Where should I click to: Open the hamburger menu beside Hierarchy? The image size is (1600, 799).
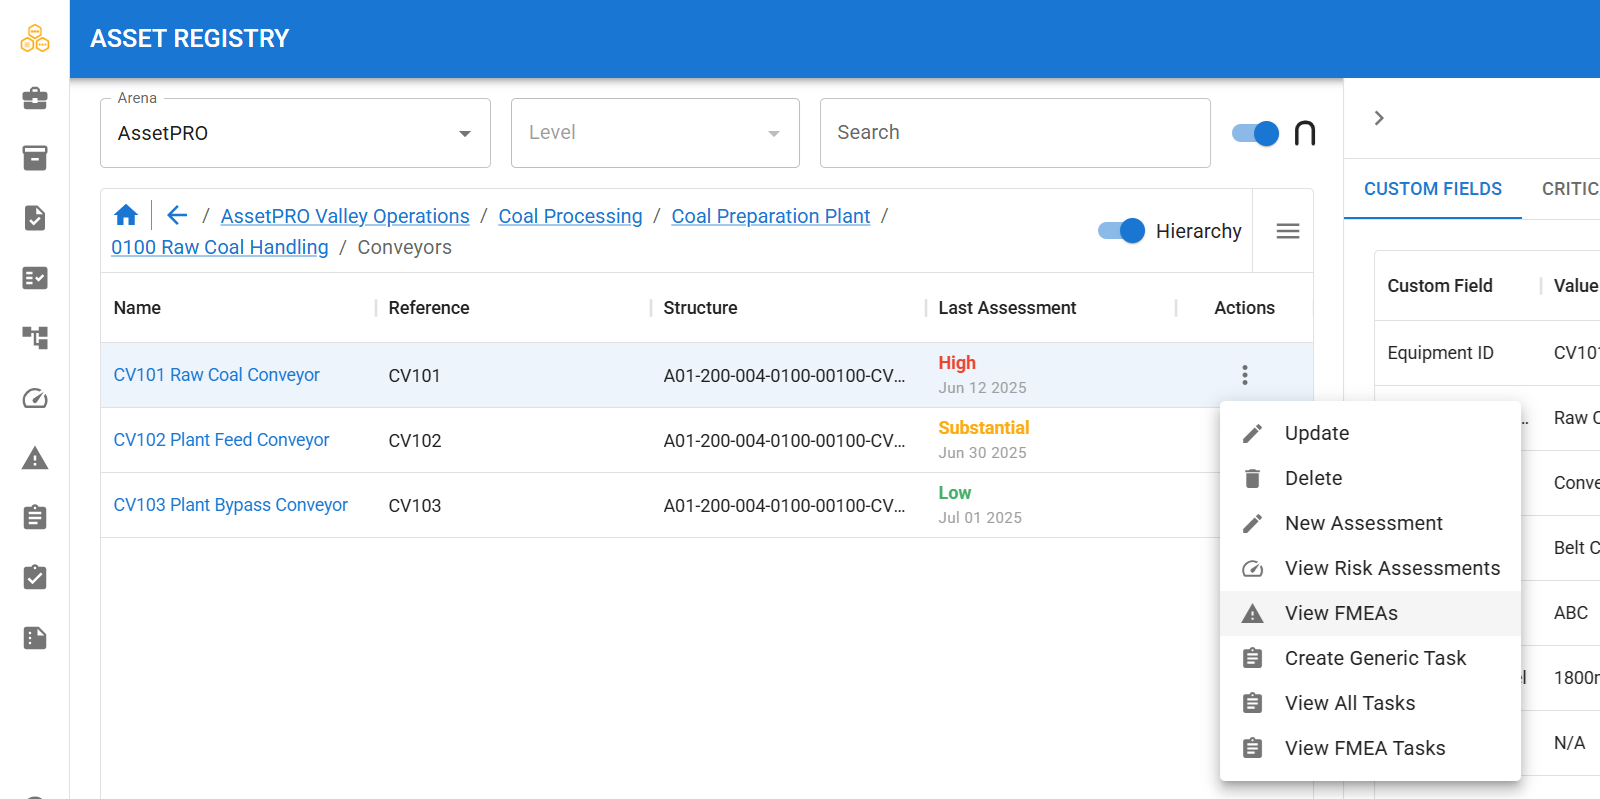click(x=1288, y=231)
